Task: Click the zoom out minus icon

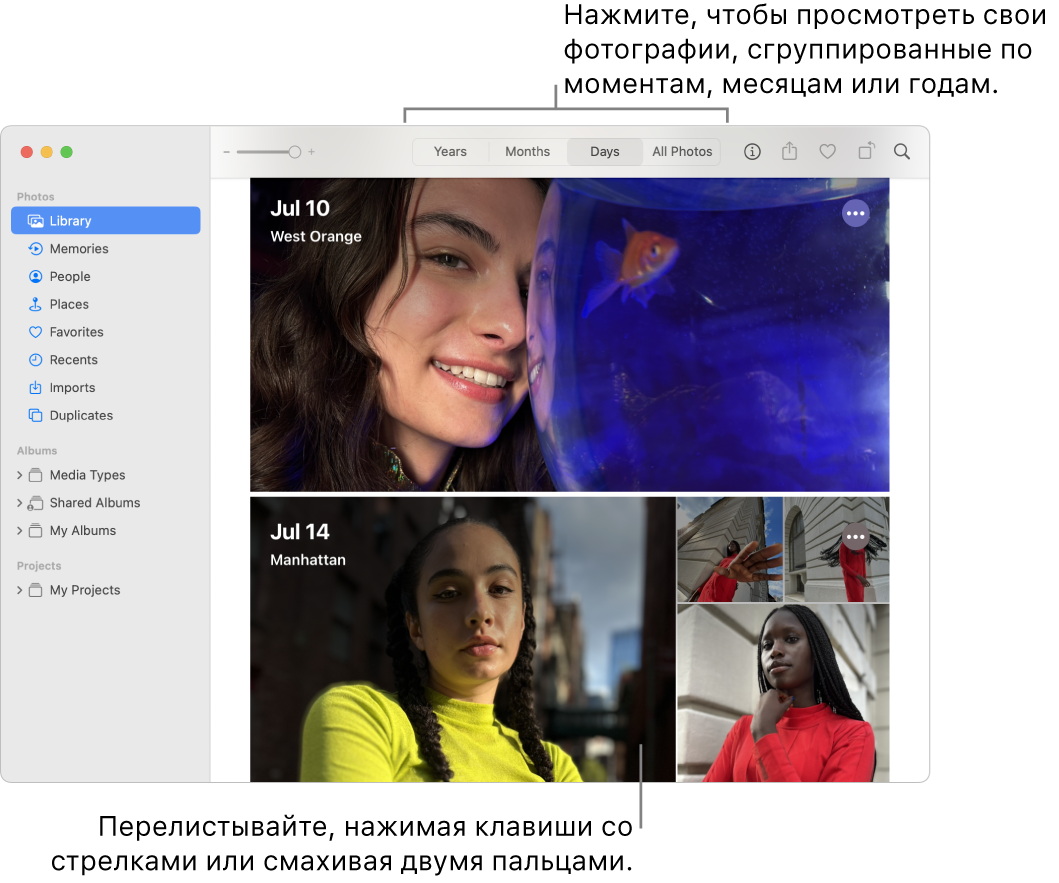Action: [x=227, y=152]
